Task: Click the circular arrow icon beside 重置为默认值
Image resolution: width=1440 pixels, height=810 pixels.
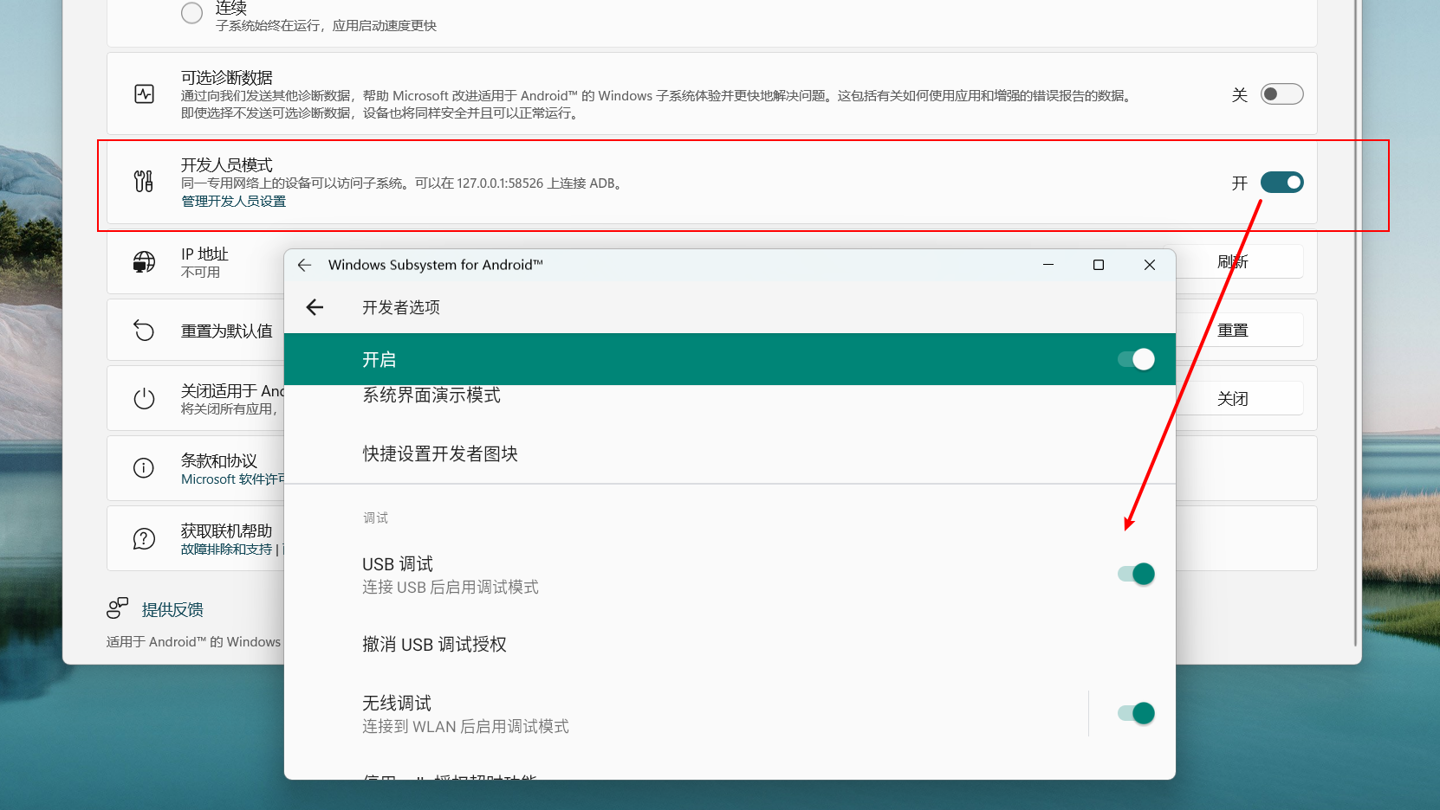Action: (143, 329)
